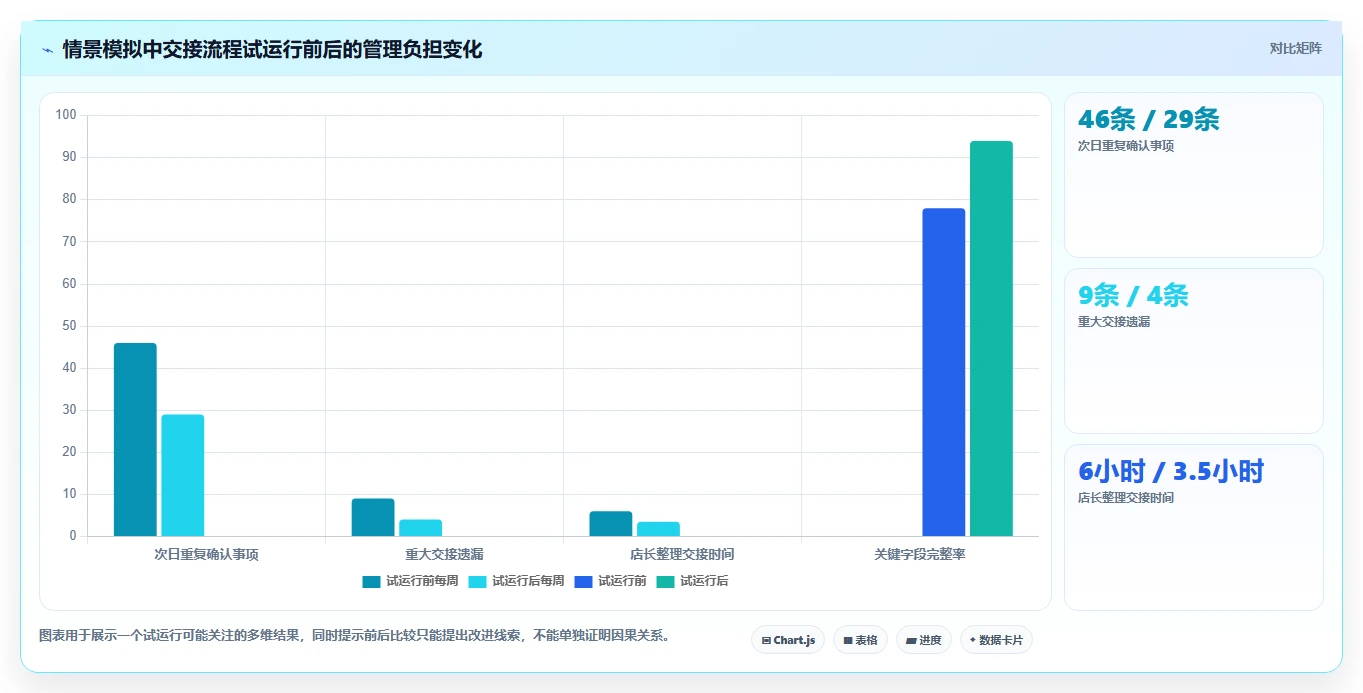Click the 9条 / 4条 card value
The height and width of the screenshot is (693, 1363).
pos(1133,296)
